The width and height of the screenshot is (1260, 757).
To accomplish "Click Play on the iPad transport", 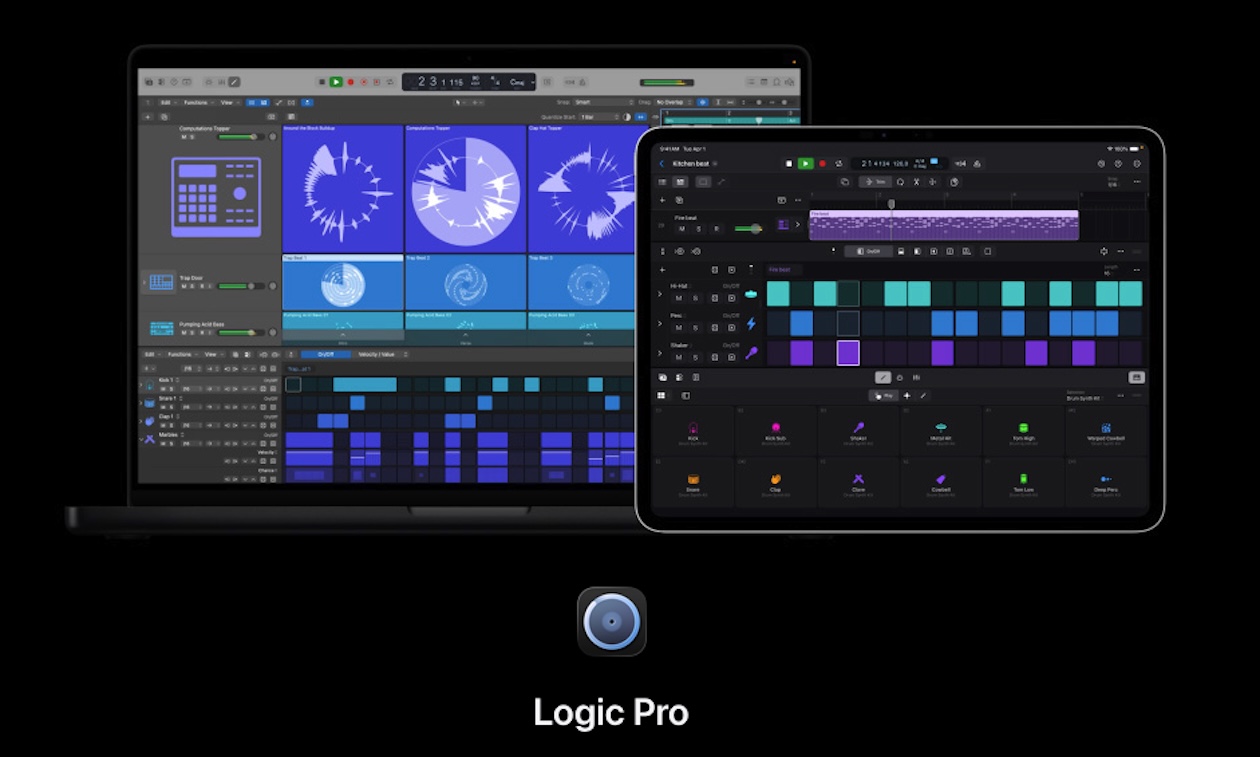I will pos(806,163).
